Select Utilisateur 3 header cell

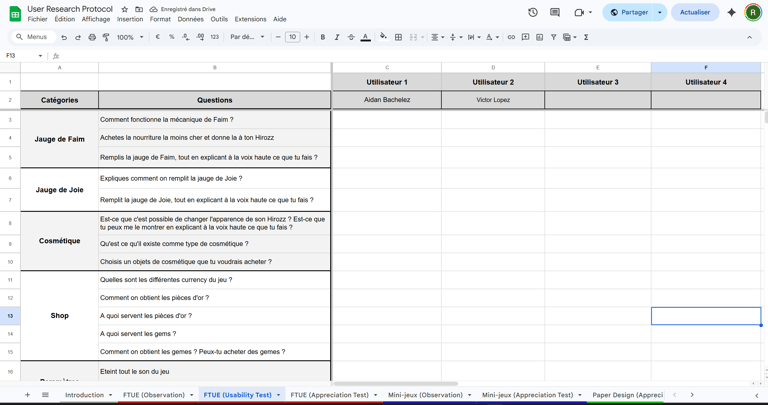click(598, 82)
